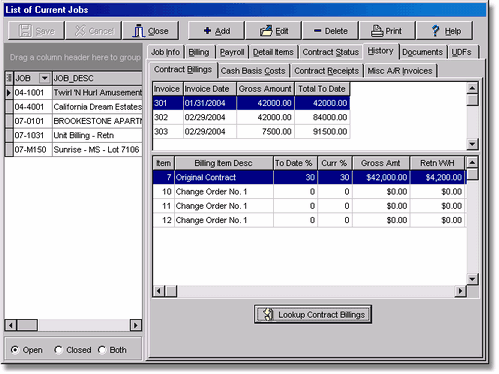This screenshot has height=374, width=499.
Task: Select the Open radio button
Action: click(x=15, y=350)
